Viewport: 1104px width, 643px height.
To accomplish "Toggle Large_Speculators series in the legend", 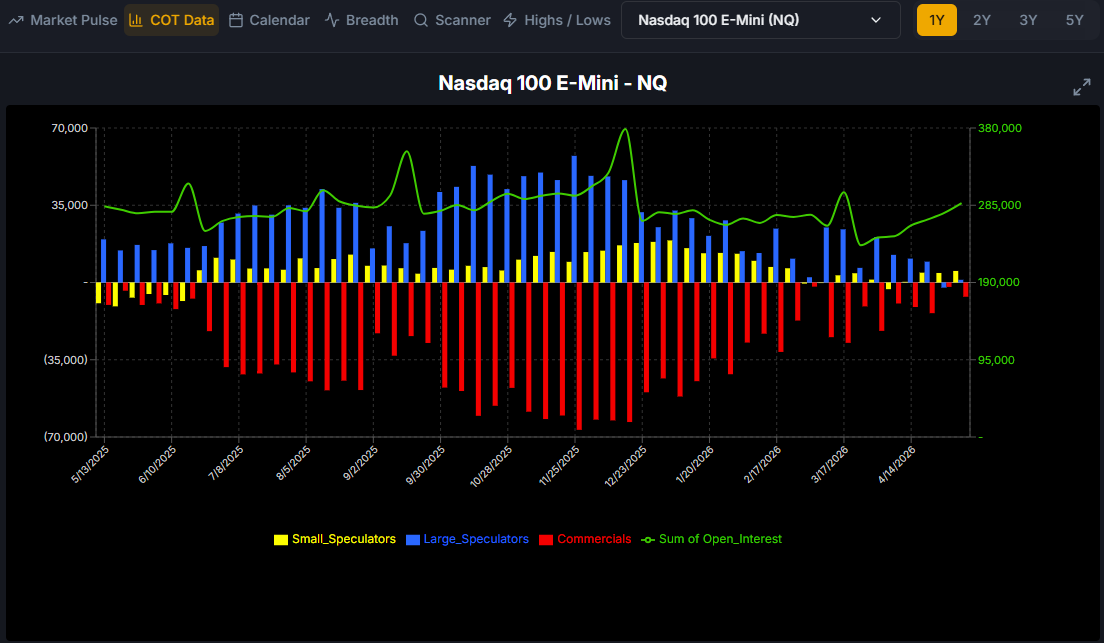I will tap(468, 539).
